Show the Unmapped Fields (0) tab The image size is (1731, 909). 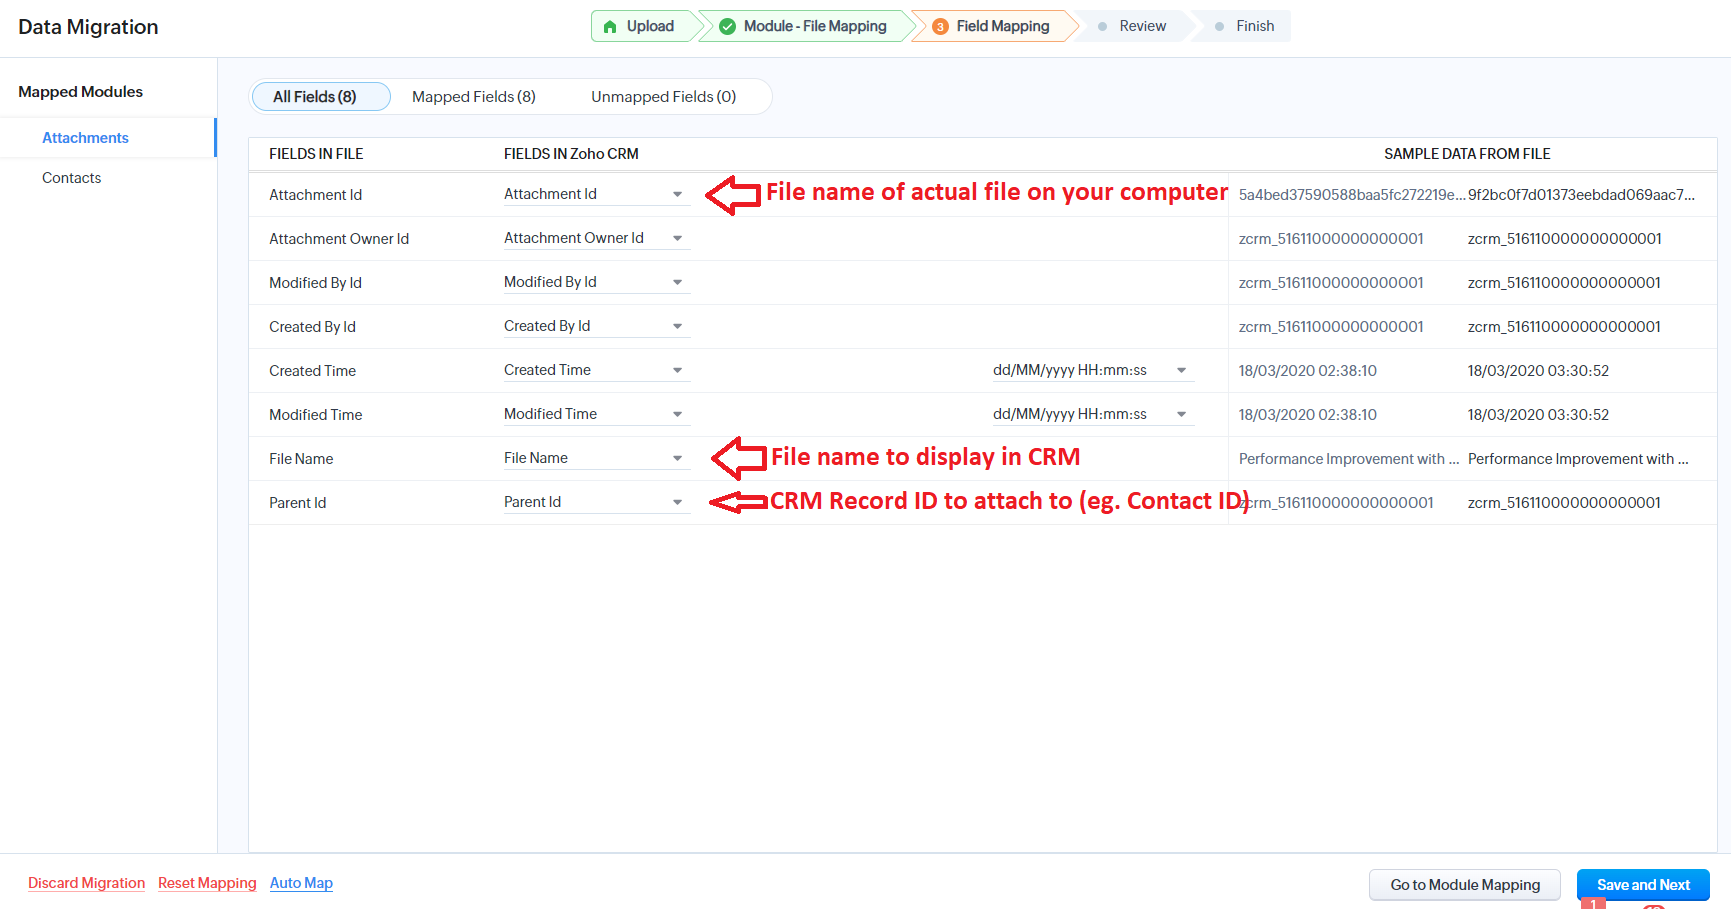click(663, 97)
